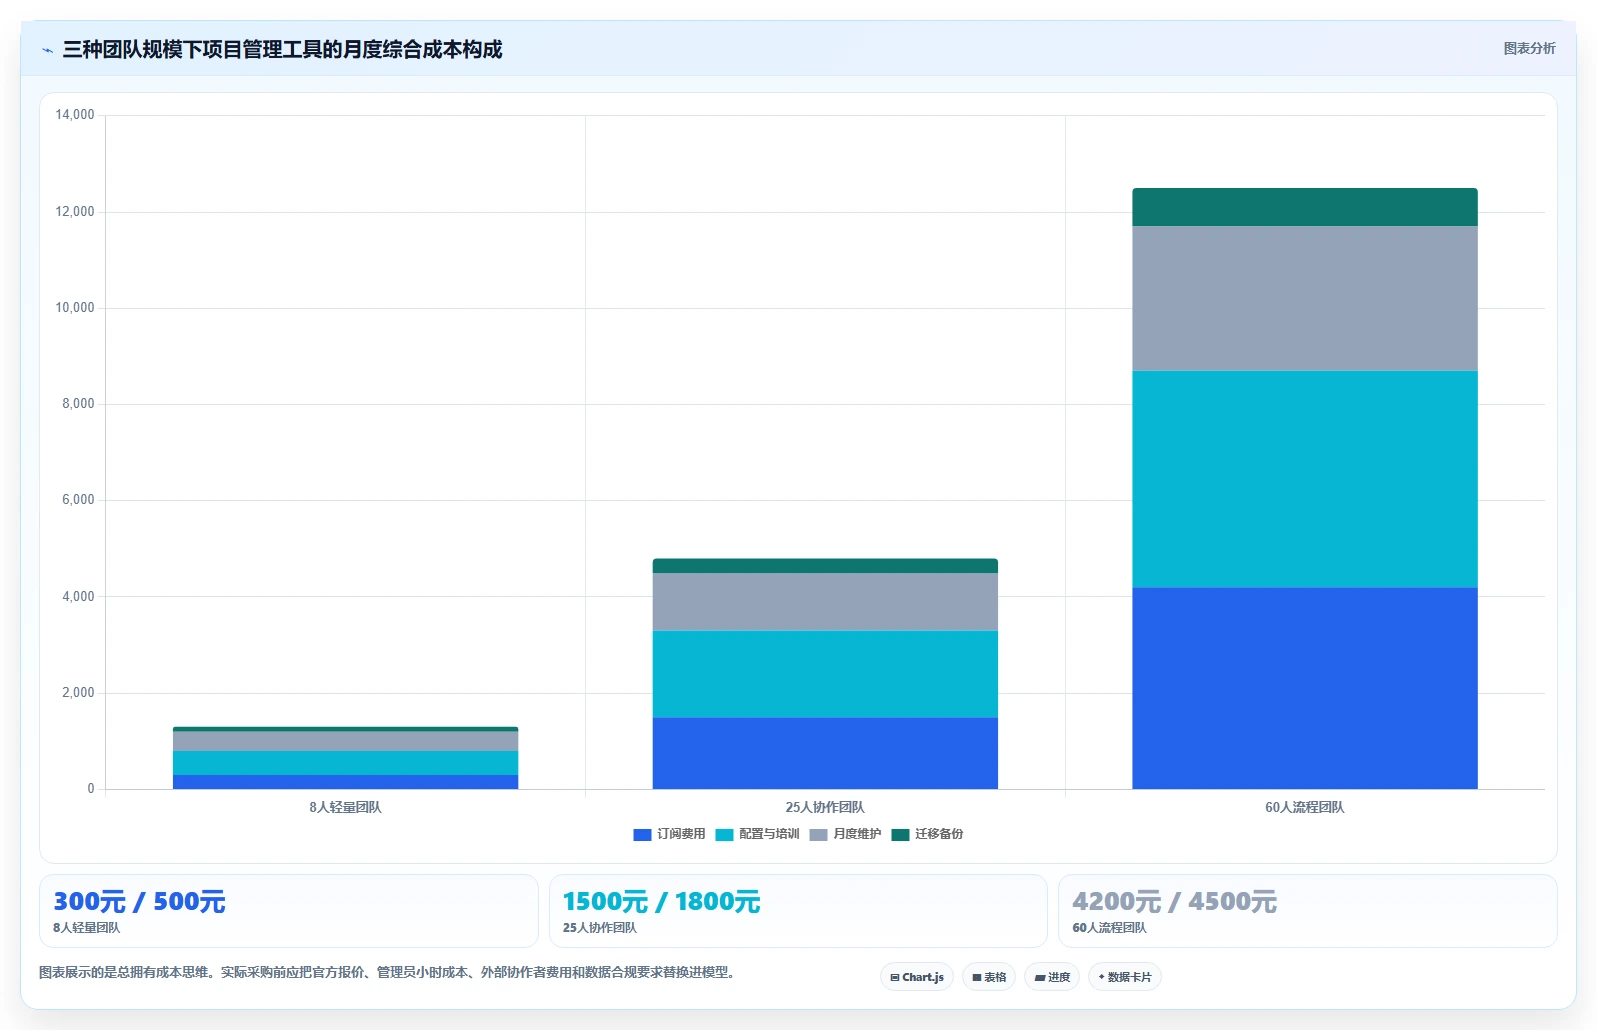
Task: Click the footer note starting with 图表展示的是总拥有成本思维
Action: coord(389,972)
